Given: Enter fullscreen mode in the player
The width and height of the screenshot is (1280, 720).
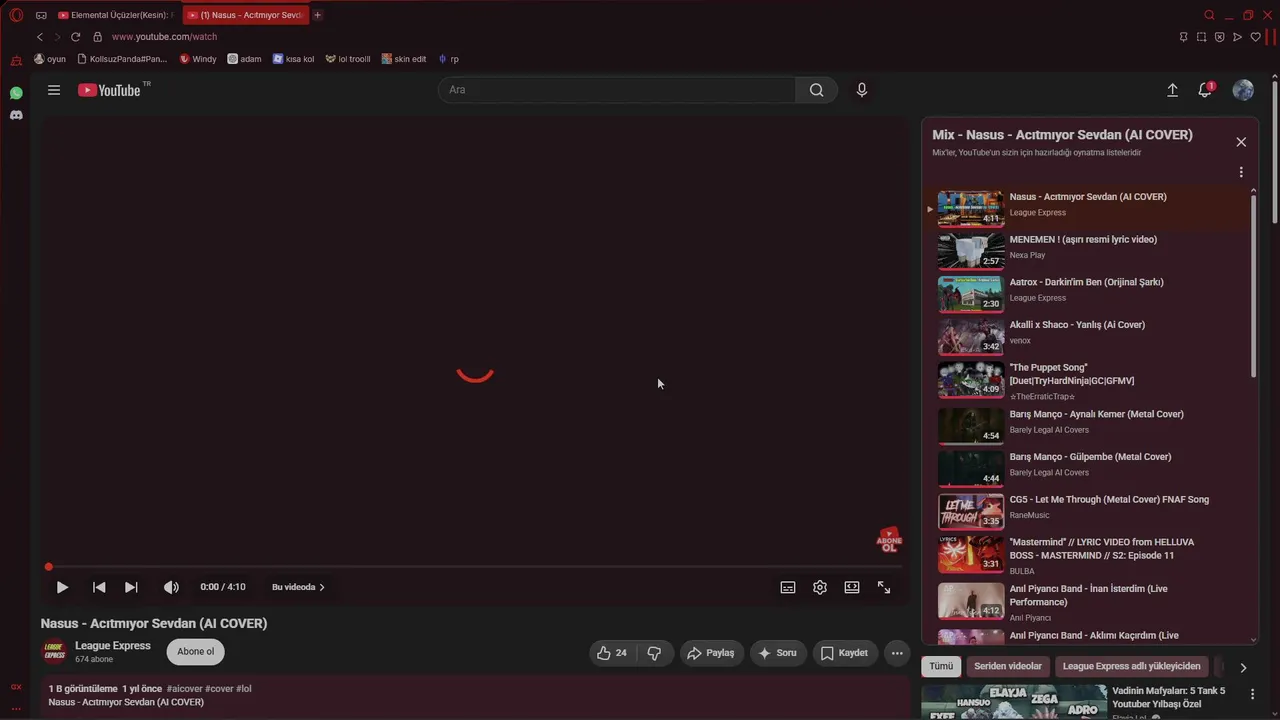Looking at the screenshot, I should [x=884, y=587].
